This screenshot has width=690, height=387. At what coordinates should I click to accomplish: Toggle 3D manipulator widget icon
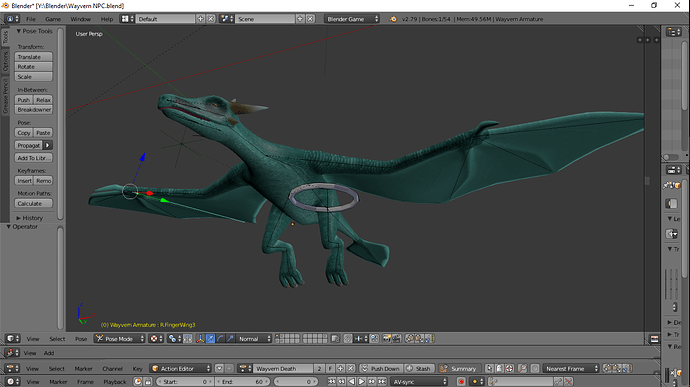[x=201, y=339]
